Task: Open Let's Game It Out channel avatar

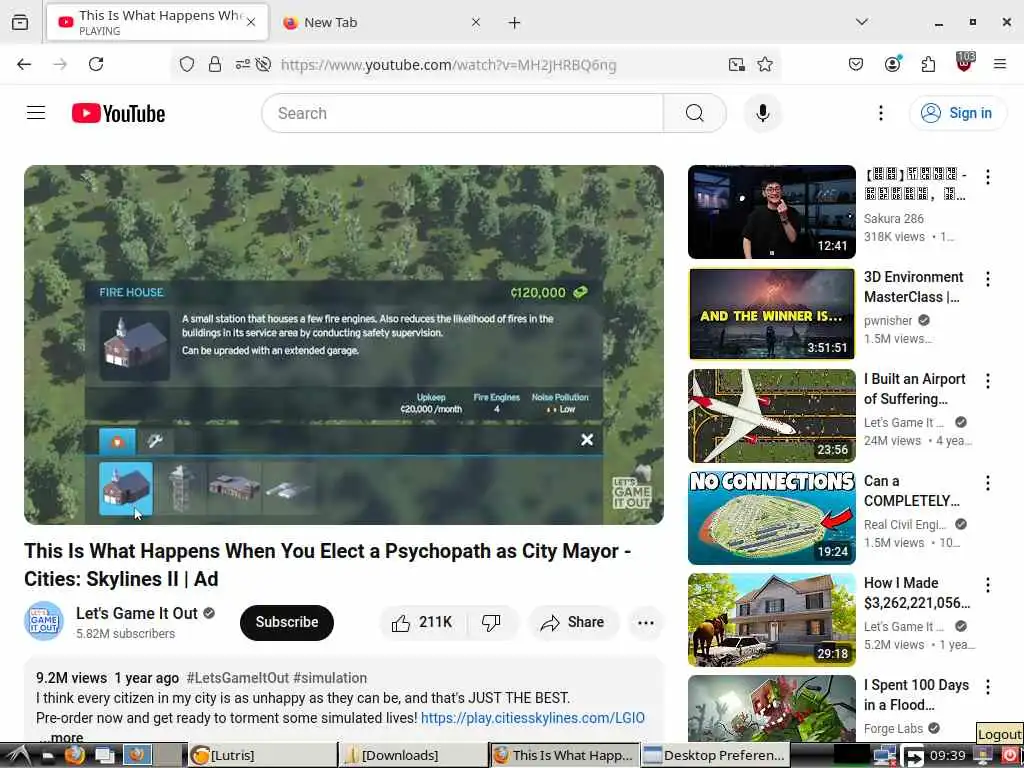Action: point(44,621)
